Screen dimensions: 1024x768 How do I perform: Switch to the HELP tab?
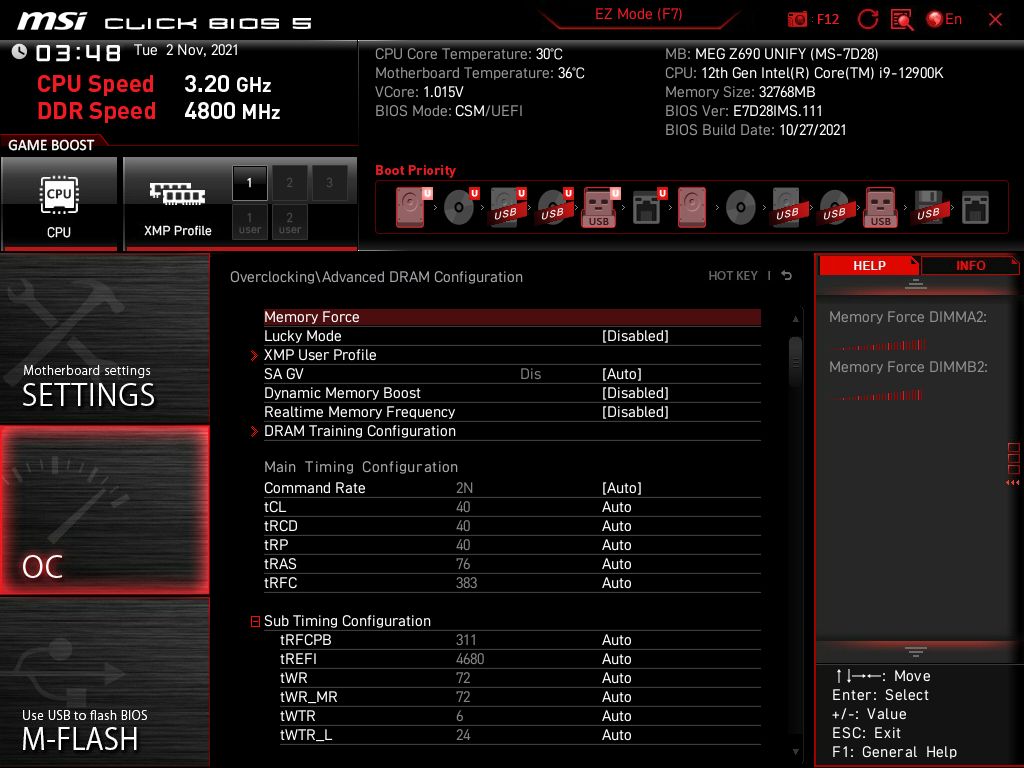point(869,265)
